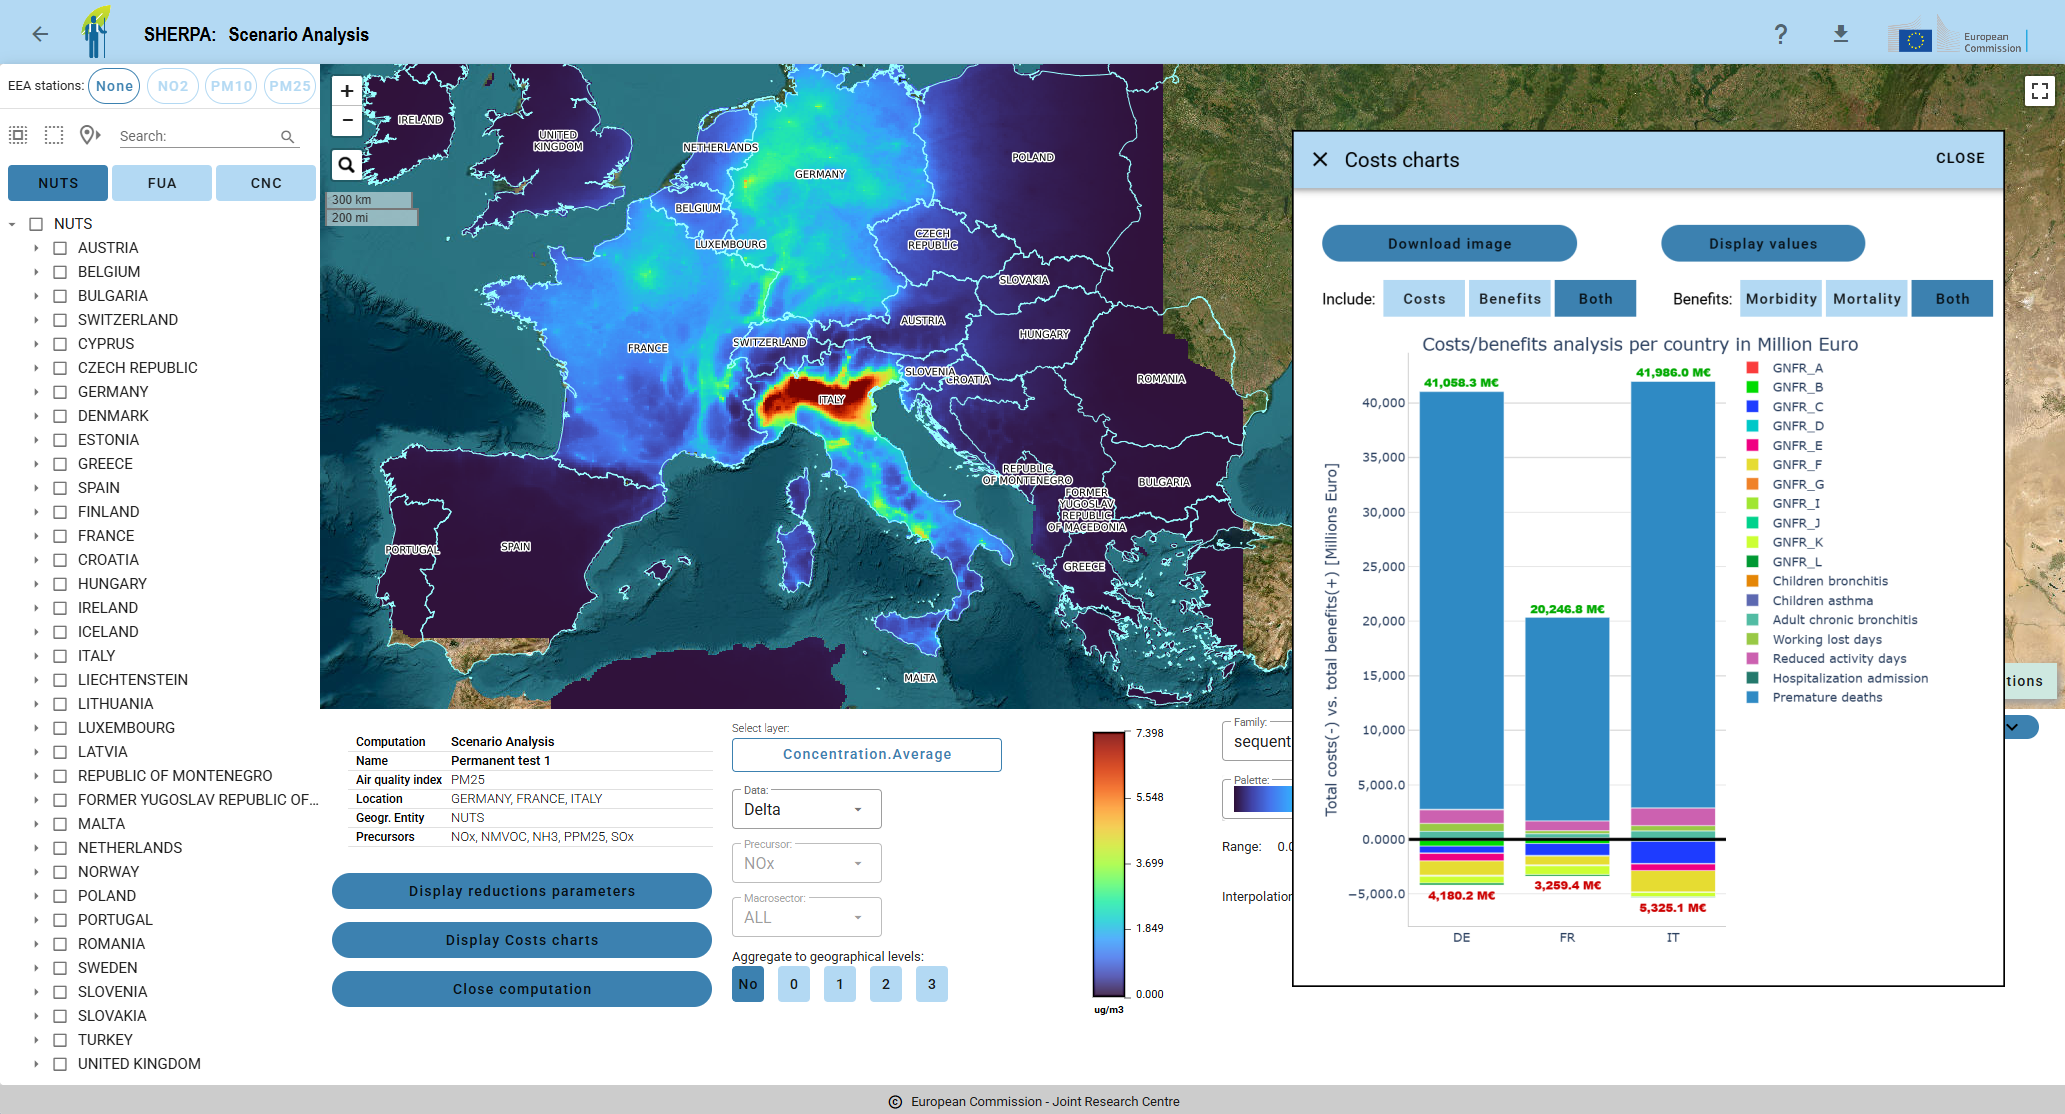Select None for EEA stations
This screenshot has height=1114, width=2065.
point(114,86)
